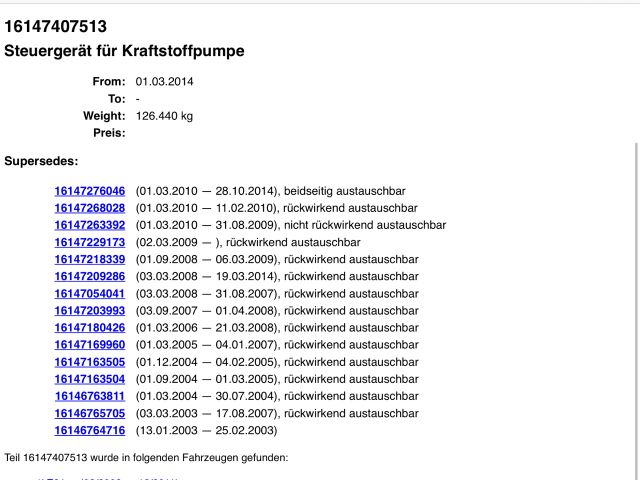Click the Steuergerät für Kraftstoffpumpe title

pyautogui.click(x=124, y=51)
